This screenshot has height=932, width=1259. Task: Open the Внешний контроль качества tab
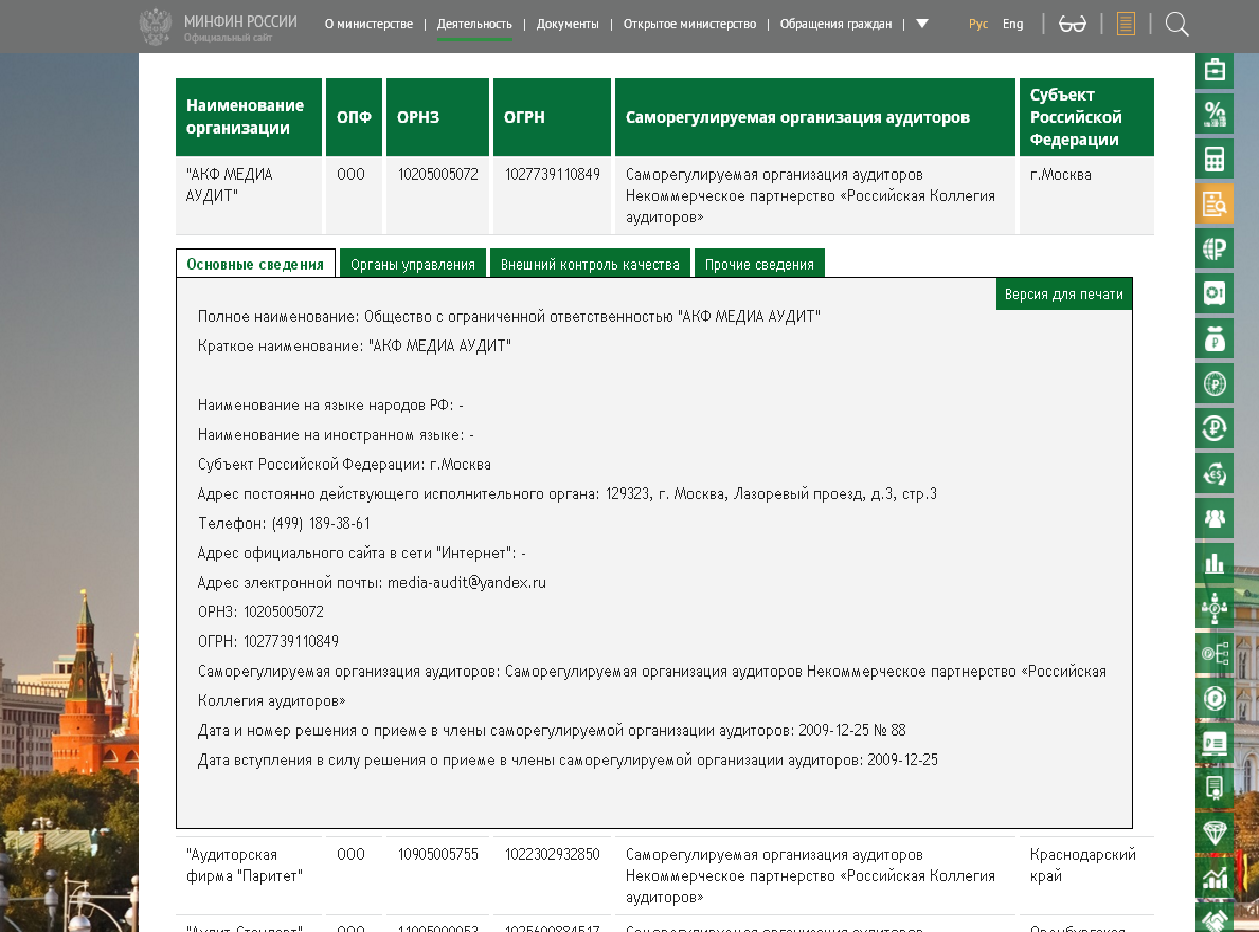[590, 264]
